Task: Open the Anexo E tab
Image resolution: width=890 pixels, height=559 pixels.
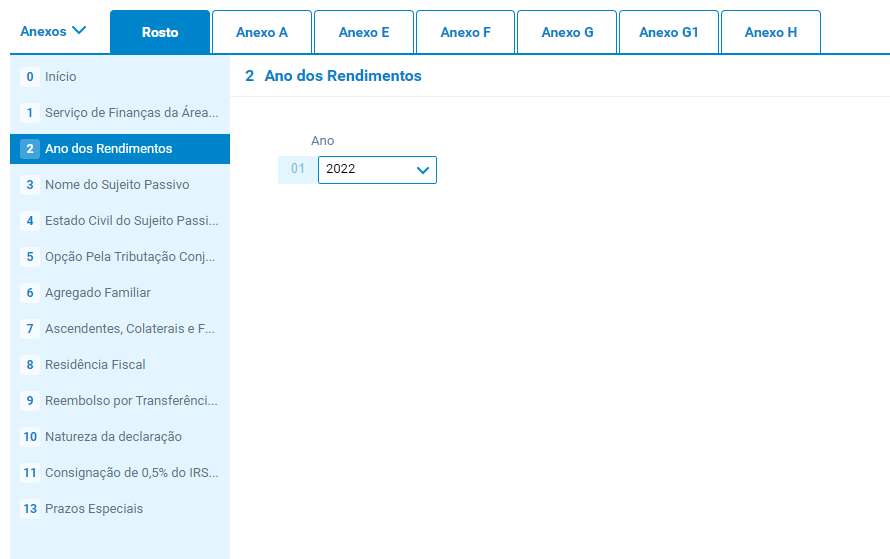Action: pyautogui.click(x=364, y=32)
